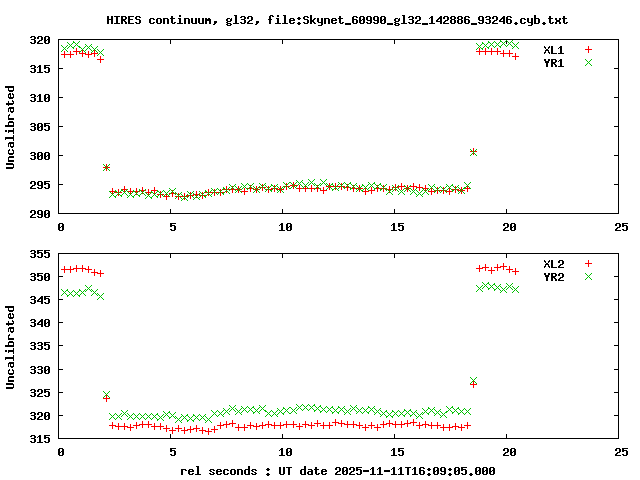Click the bottom plot's x-axis tick label 5
The height and width of the screenshot is (480, 640).
(173, 452)
